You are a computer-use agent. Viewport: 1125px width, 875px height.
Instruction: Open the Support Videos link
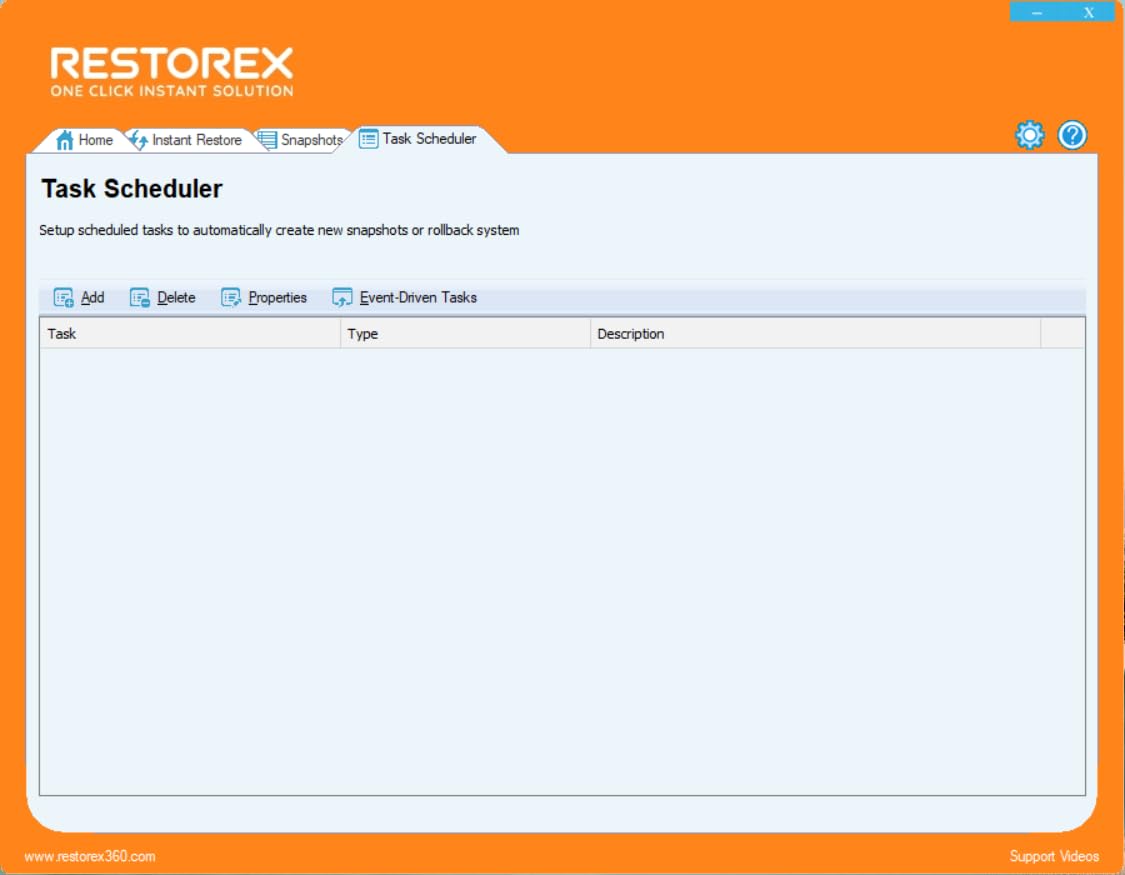(x=1054, y=856)
